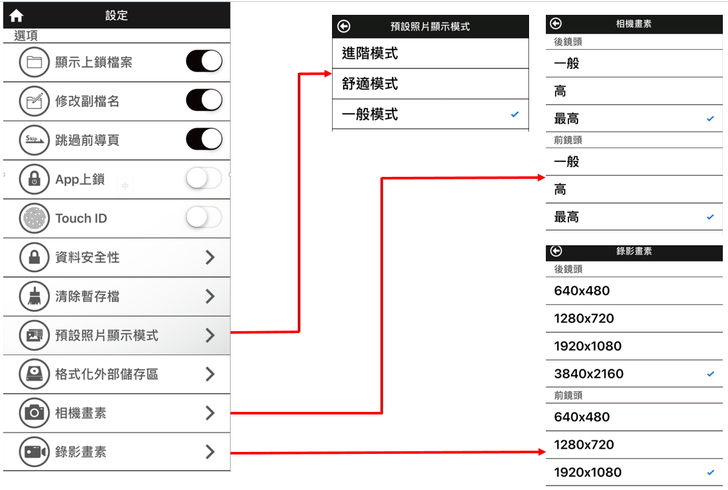Turn off the 顯示上鎖檔案 switch
Image resolution: width=728 pixels, height=490 pixels.
tap(204, 61)
